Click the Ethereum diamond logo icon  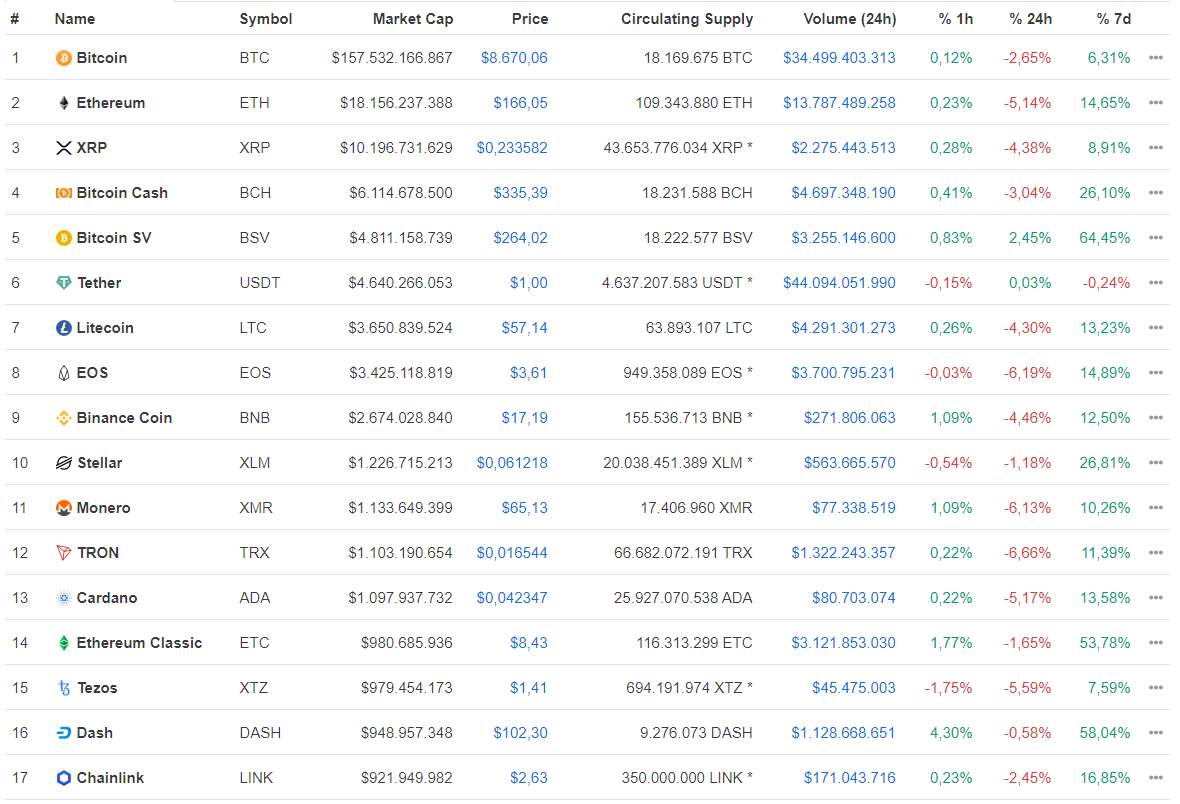pos(64,103)
